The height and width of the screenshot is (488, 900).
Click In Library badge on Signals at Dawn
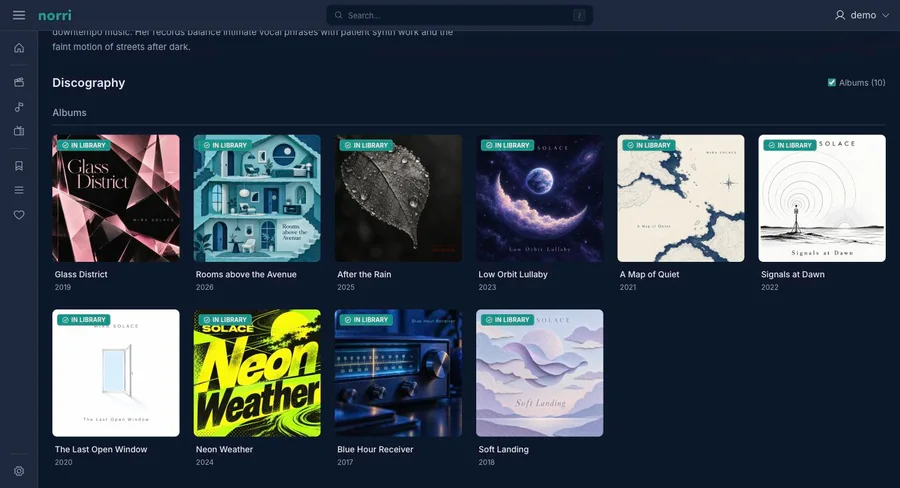click(x=790, y=145)
